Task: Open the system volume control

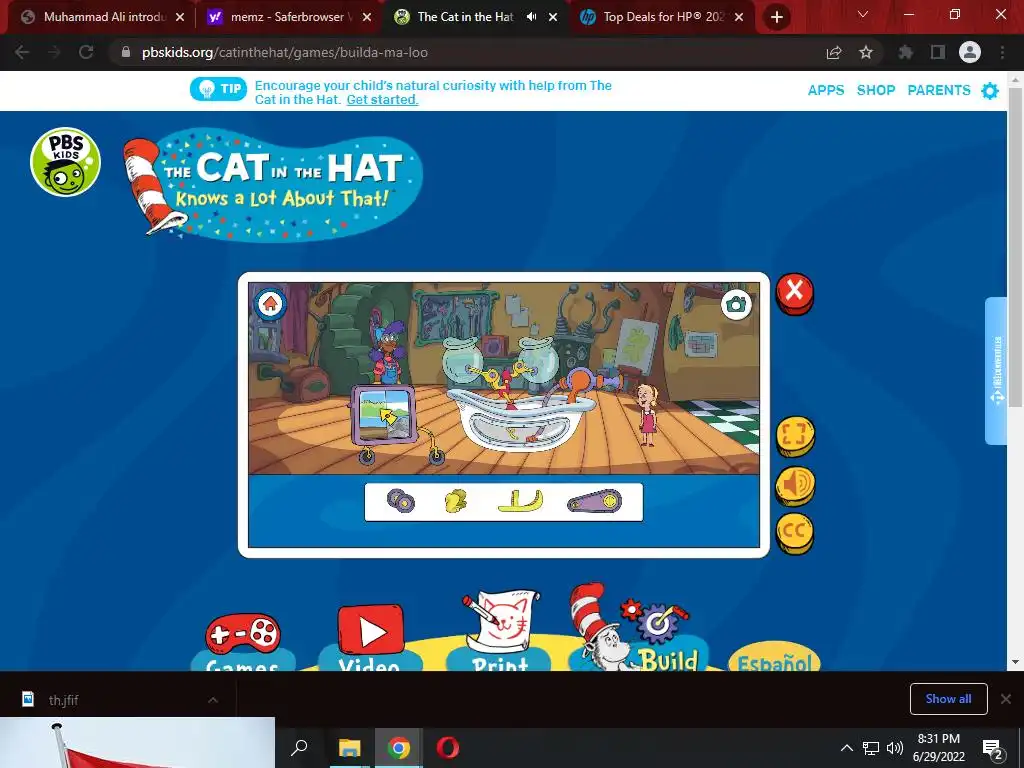Action: [895, 748]
